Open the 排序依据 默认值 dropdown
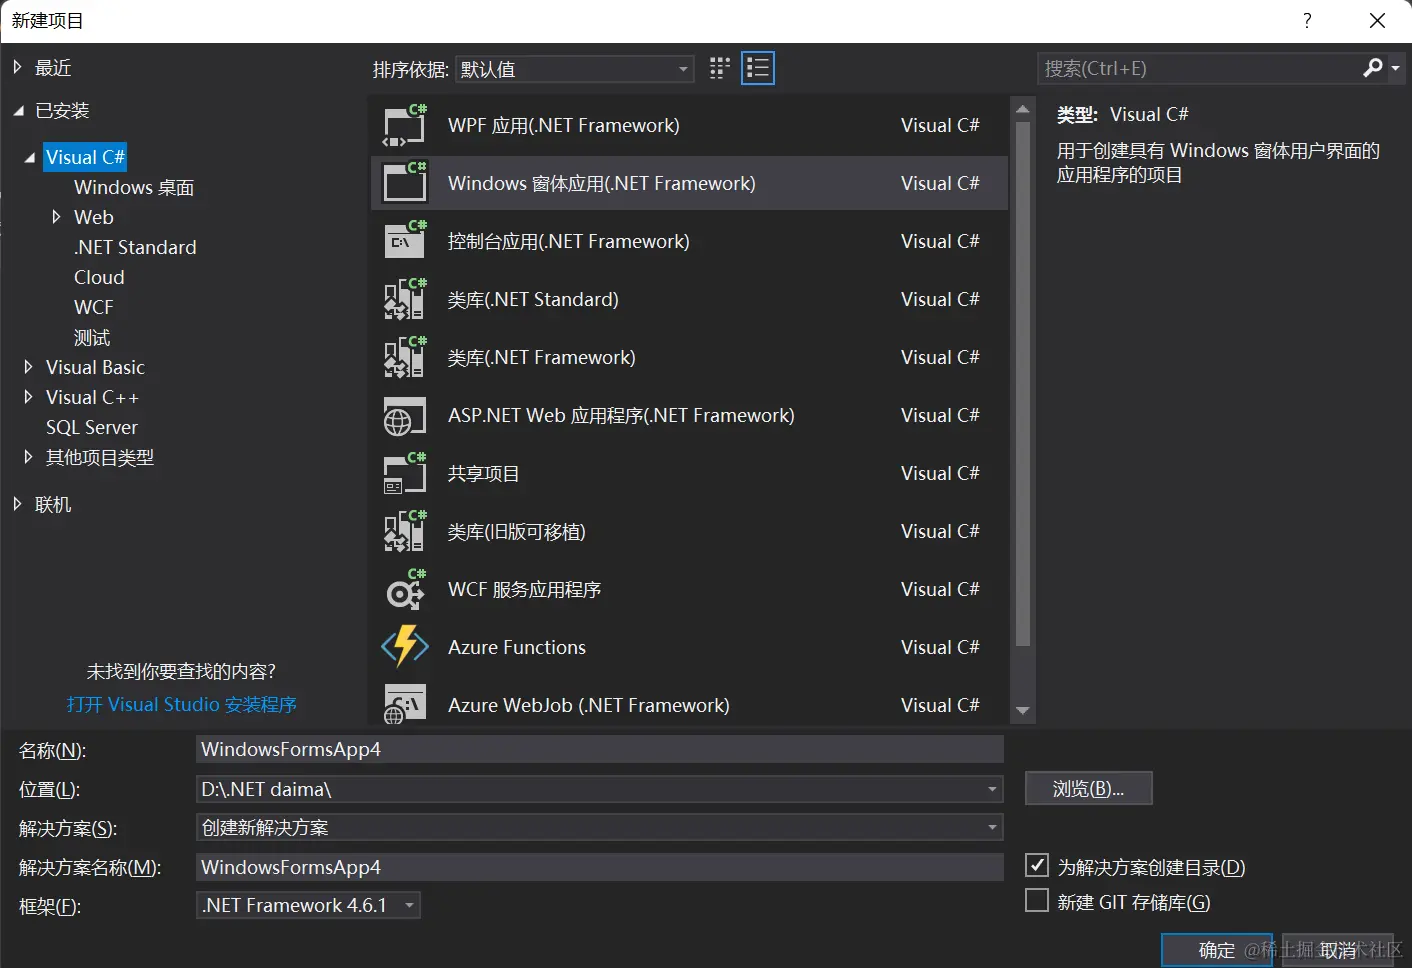Image resolution: width=1412 pixels, height=968 pixels. tap(575, 69)
